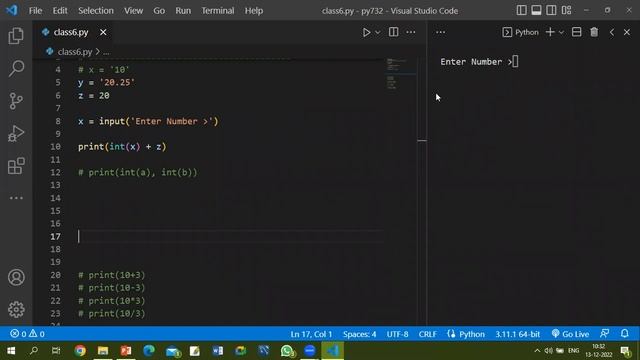Screen dimensions: 640x360
Task: Open the View menu
Action: coord(133,11)
